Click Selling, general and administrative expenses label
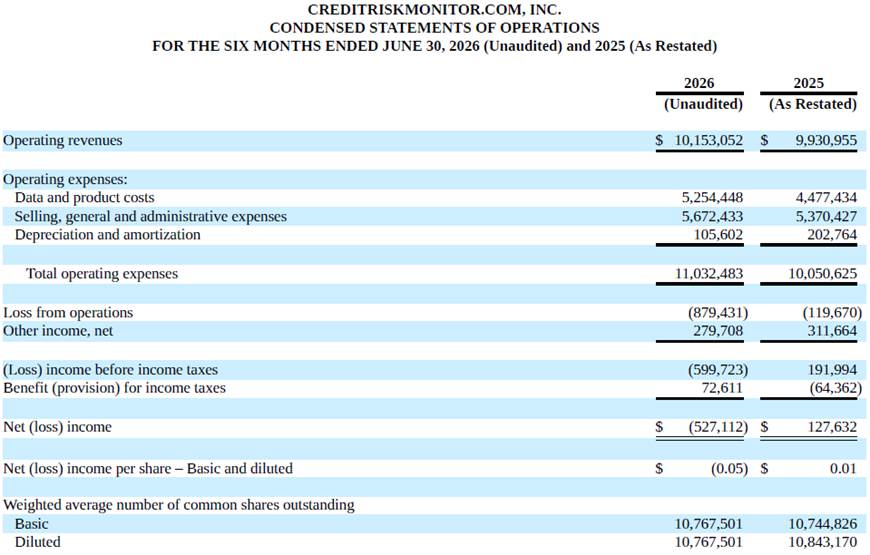 point(151,216)
